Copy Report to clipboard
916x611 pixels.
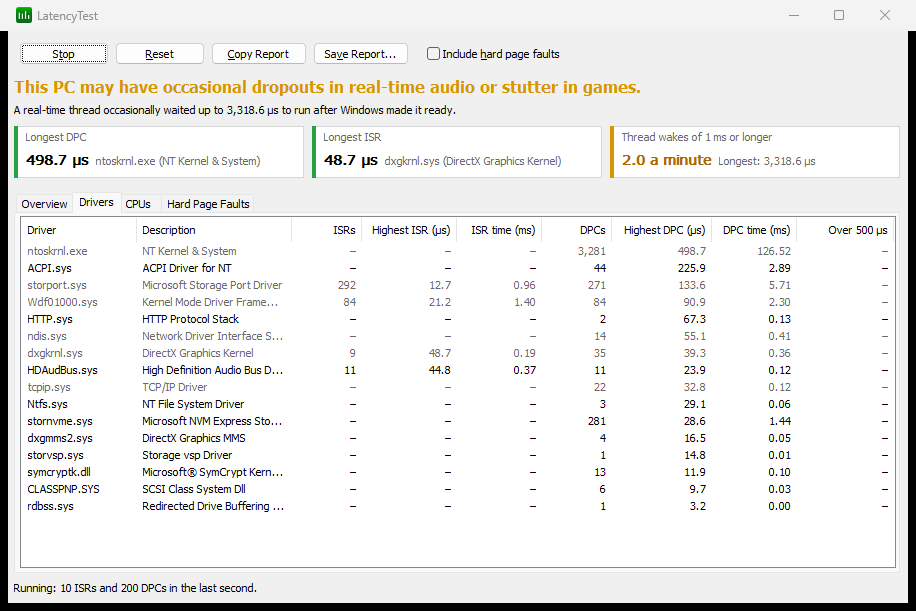pos(258,54)
